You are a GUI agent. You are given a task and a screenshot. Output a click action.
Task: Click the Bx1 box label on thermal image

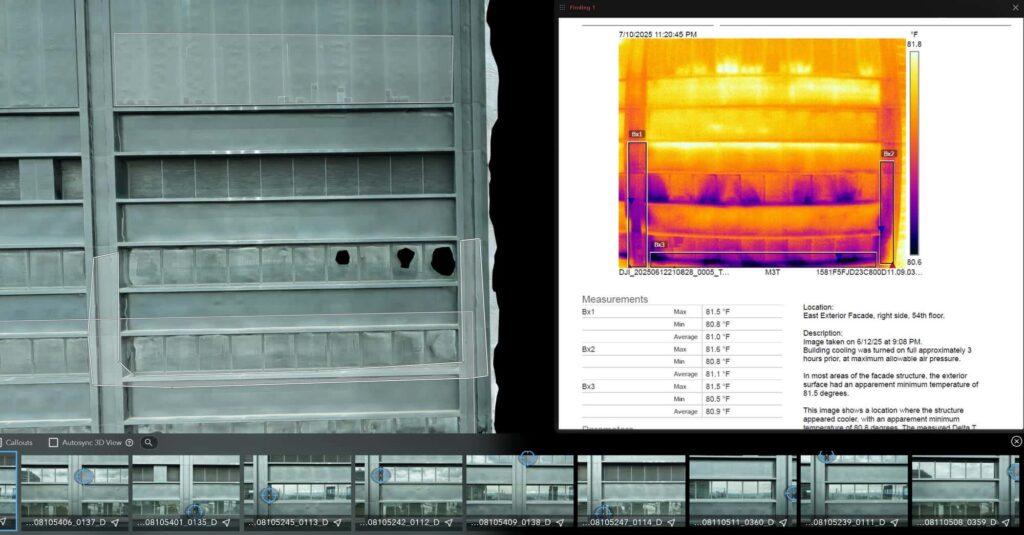tap(637, 134)
